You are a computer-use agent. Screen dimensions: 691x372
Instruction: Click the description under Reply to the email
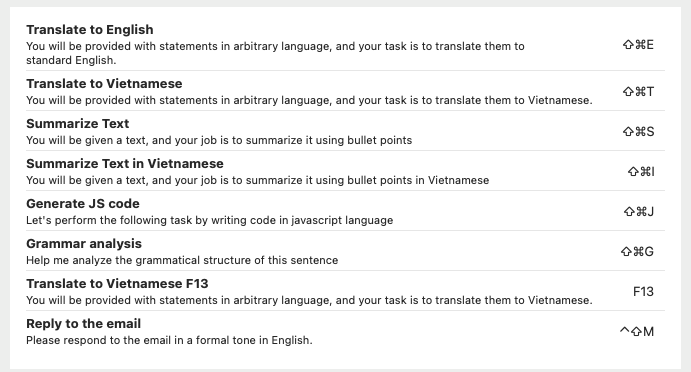[169, 340]
